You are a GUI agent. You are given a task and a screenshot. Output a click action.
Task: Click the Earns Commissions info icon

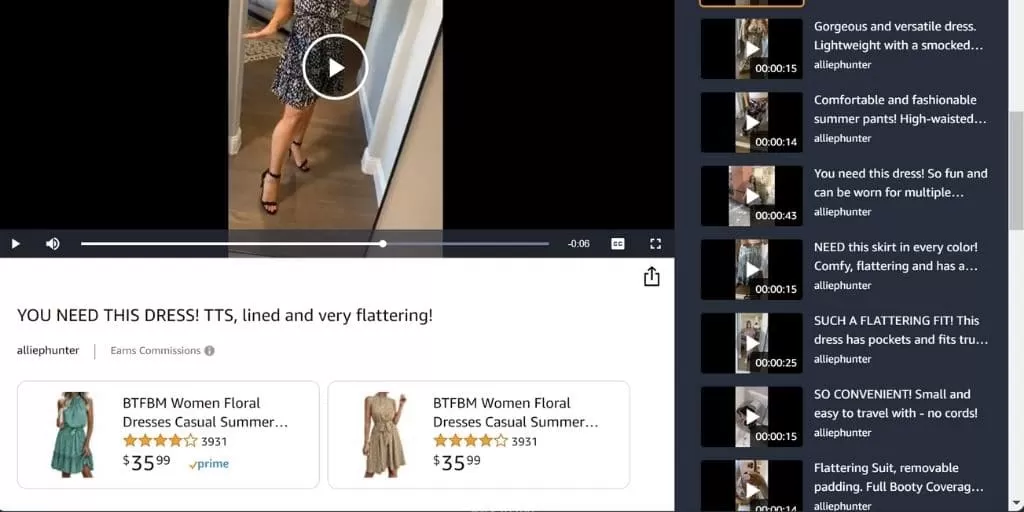tap(210, 351)
